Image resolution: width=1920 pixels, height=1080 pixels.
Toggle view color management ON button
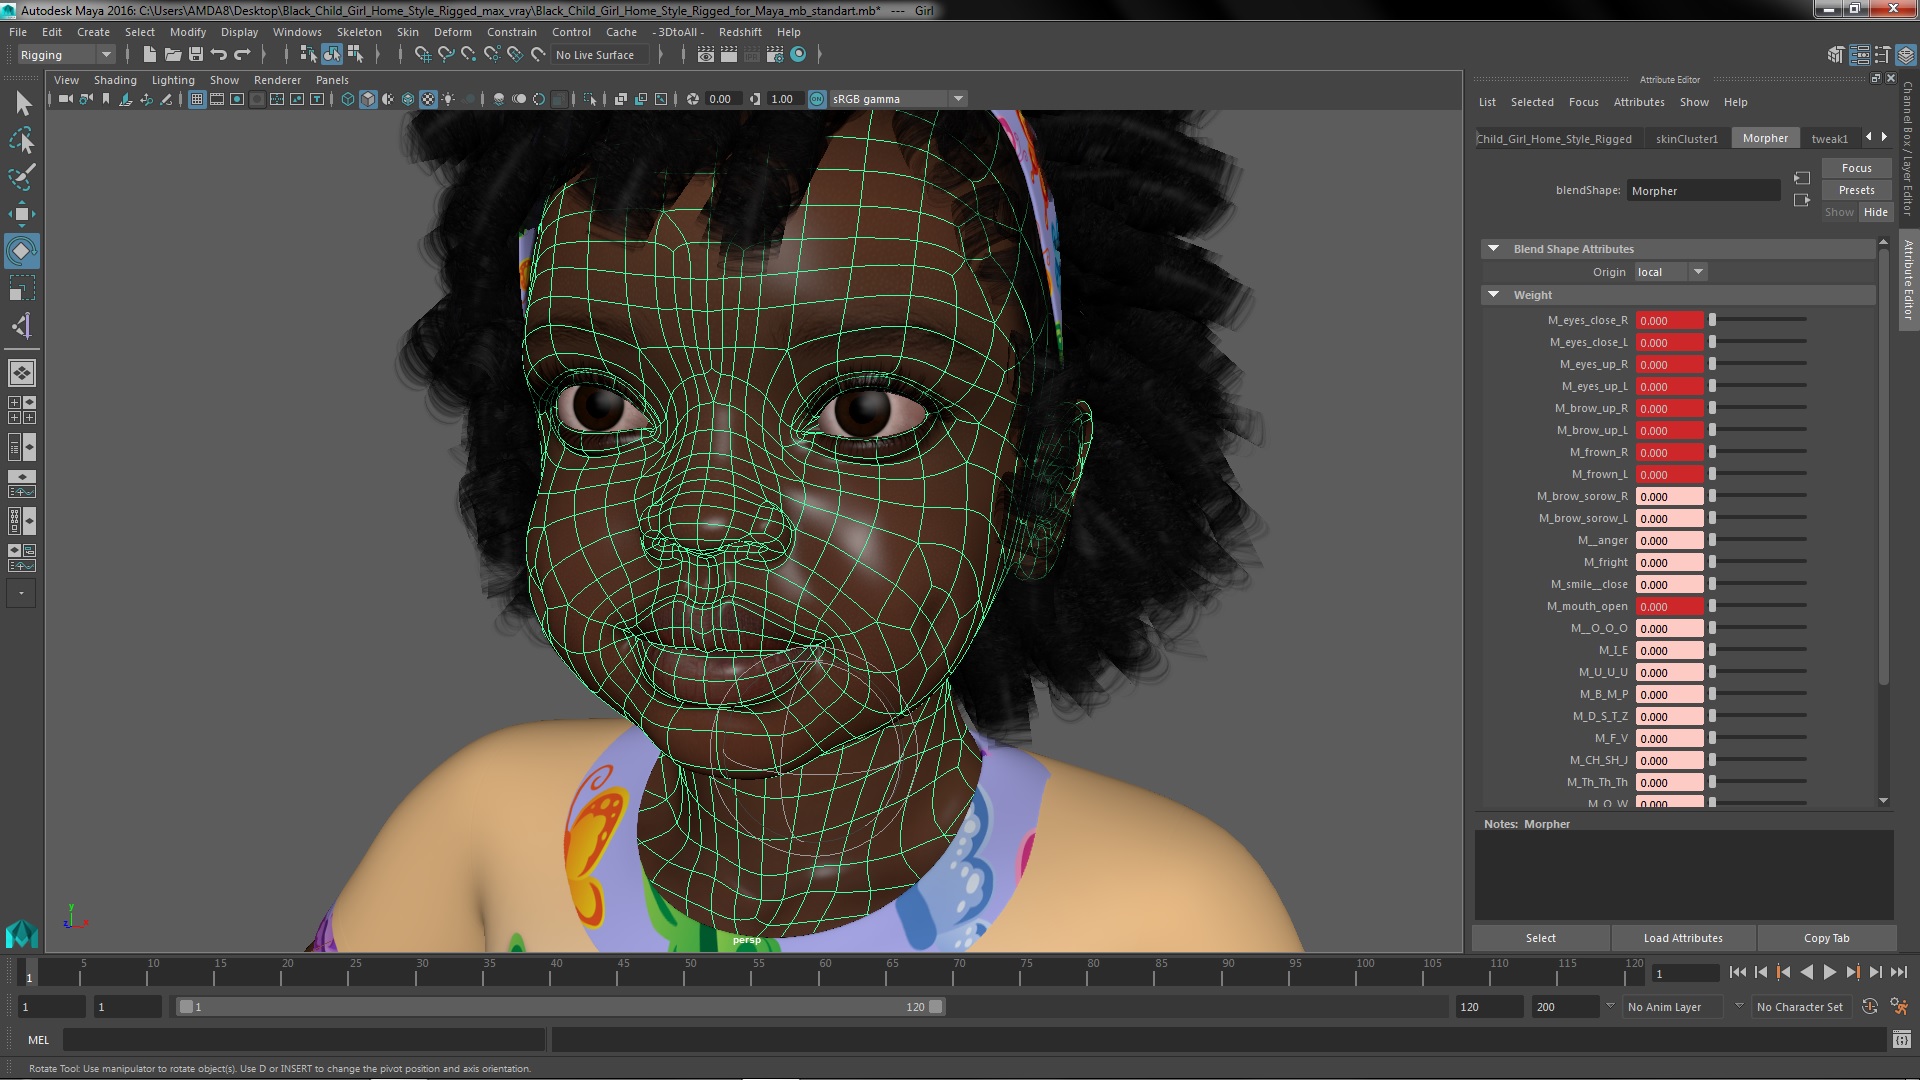(x=817, y=99)
